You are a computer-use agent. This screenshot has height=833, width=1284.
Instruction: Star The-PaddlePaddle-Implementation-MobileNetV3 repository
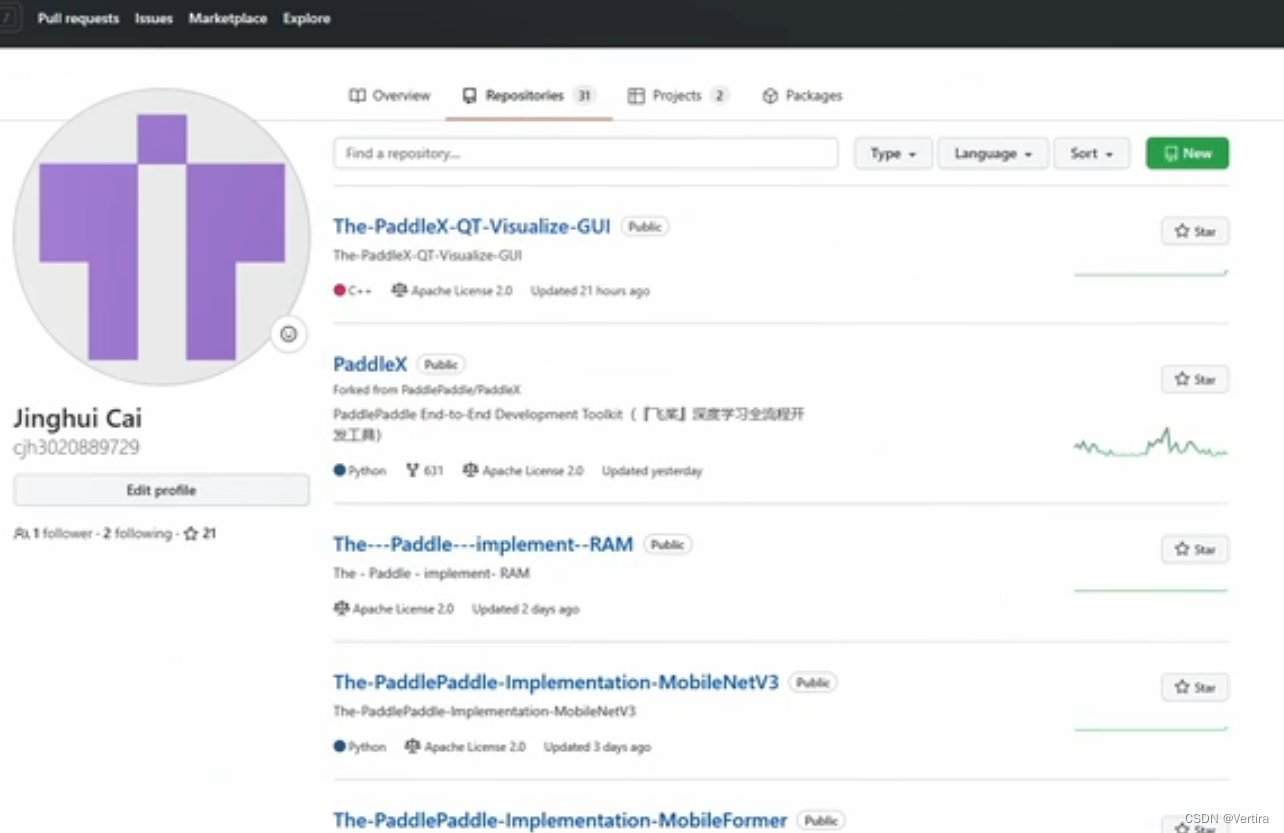click(x=1195, y=687)
